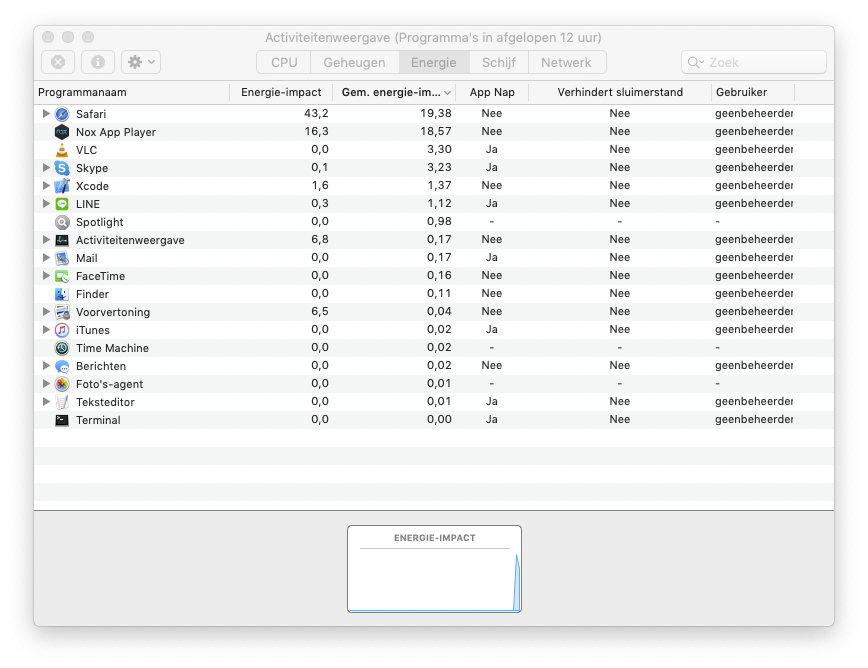
Task: Click Nox App Player average 18,57
Action: pyautogui.click(x=436, y=131)
